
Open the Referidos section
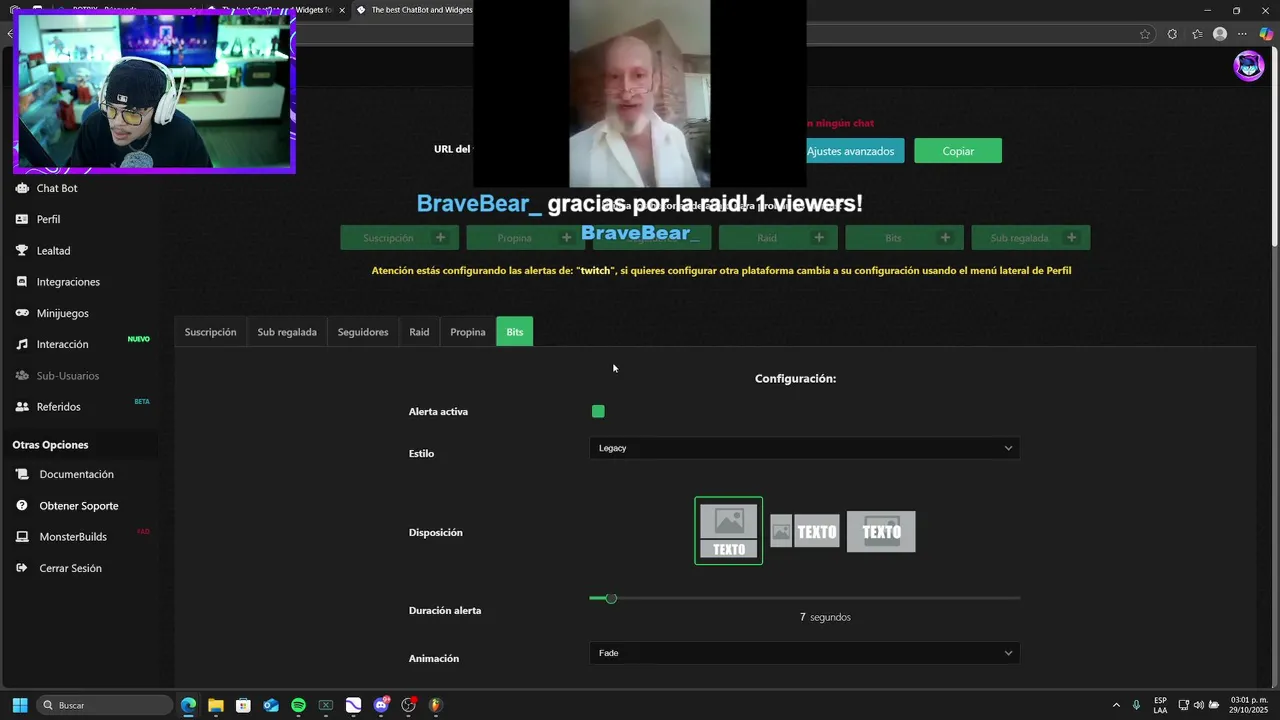point(58,407)
